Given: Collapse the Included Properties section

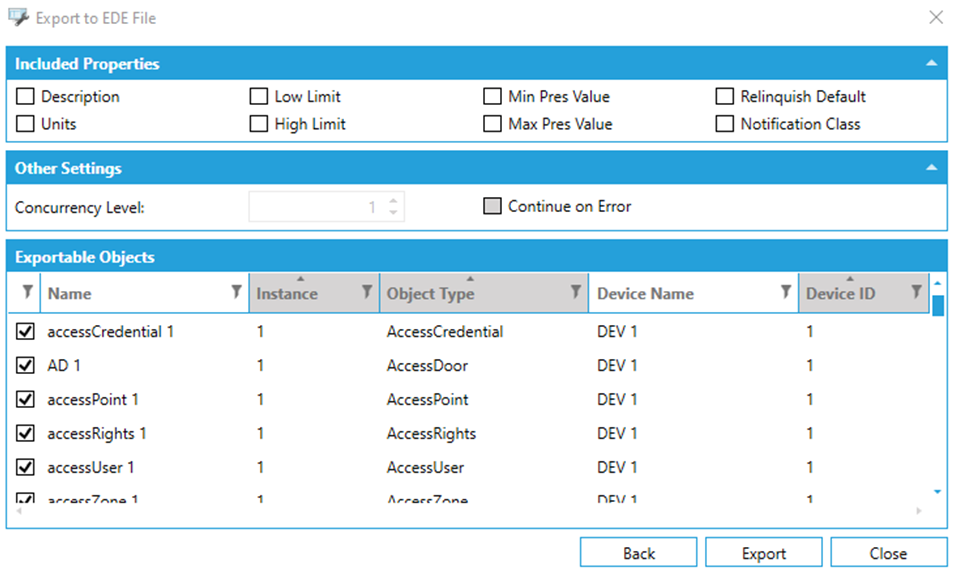Looking at the screenshot, I should tap(931, 63).
